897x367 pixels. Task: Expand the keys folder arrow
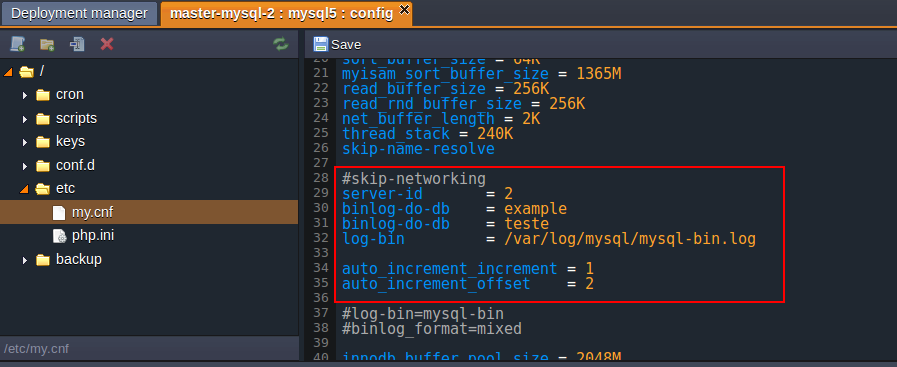(x=25, y=142)
